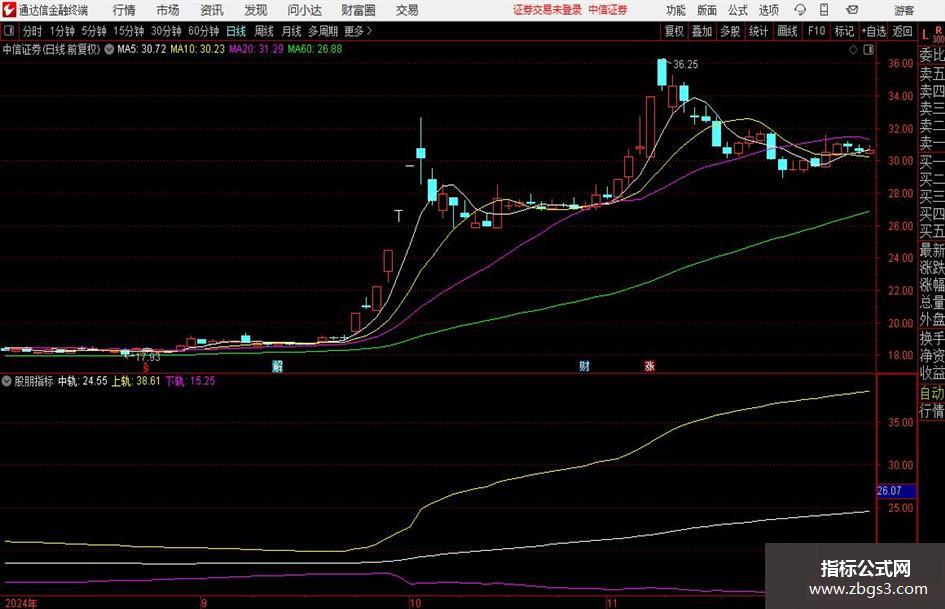This screenshot has width=945, height=609.
Task: Click the 游客 guest account label
Action: (x=903, y=10)
